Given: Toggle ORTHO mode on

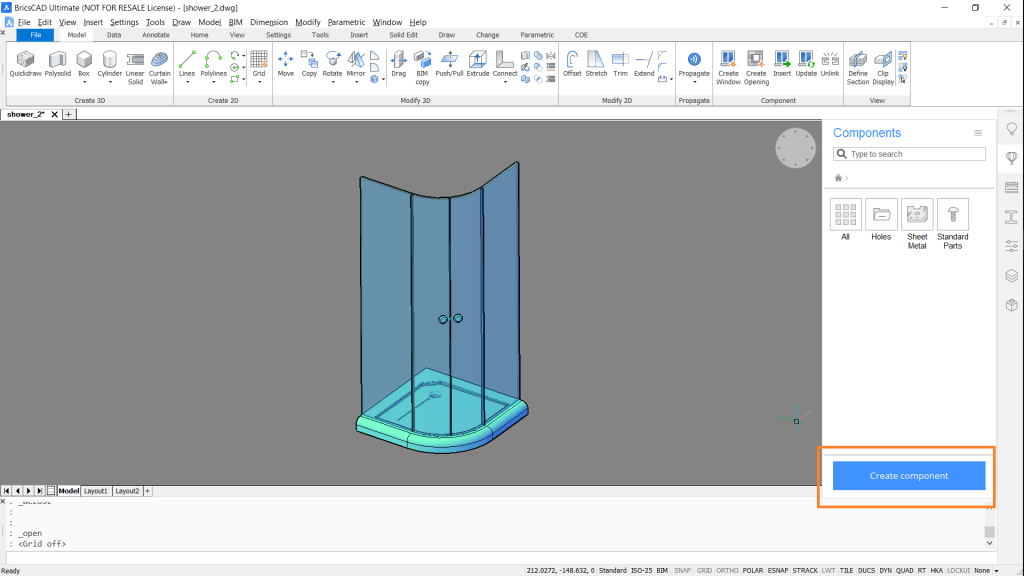Looking at the screenshot, I should click(727, 569).
